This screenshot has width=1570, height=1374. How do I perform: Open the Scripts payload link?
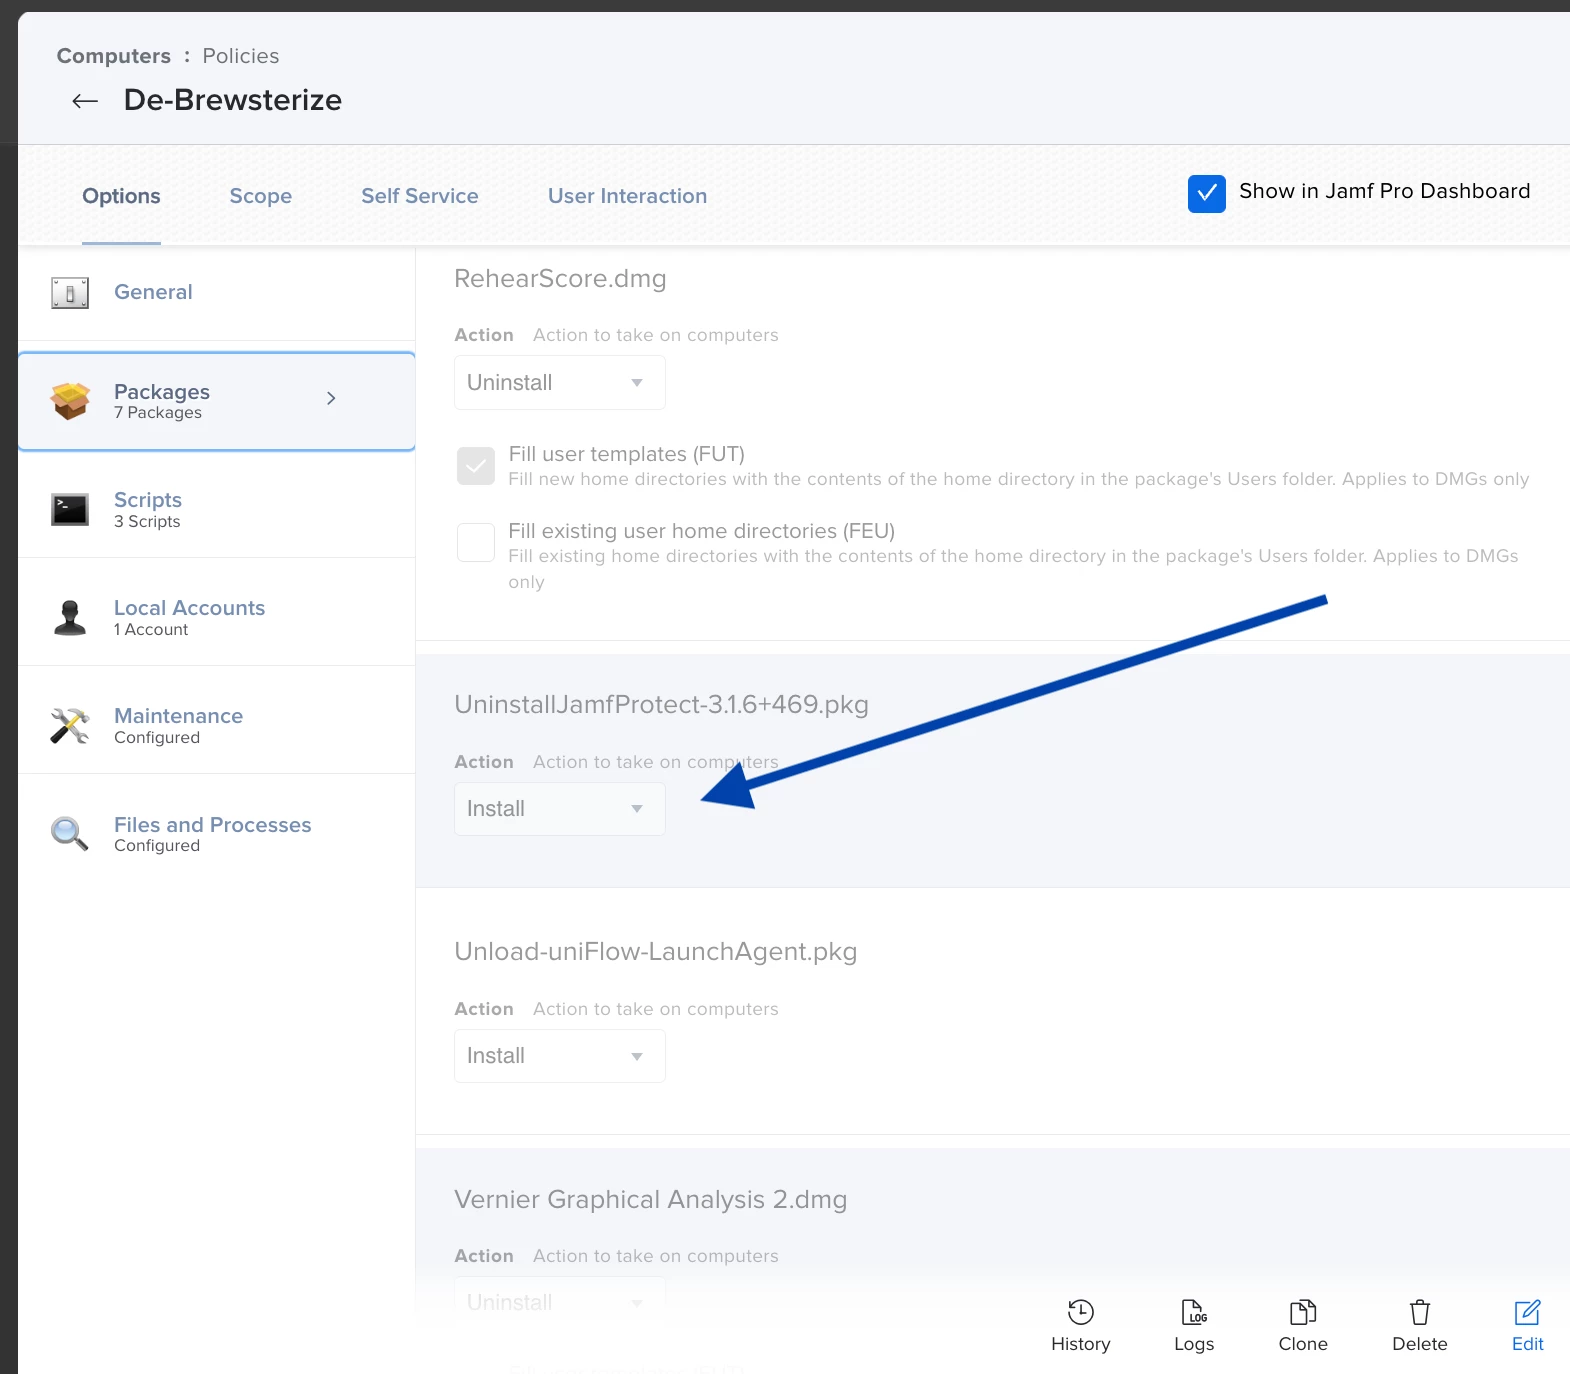pos(148,500)
